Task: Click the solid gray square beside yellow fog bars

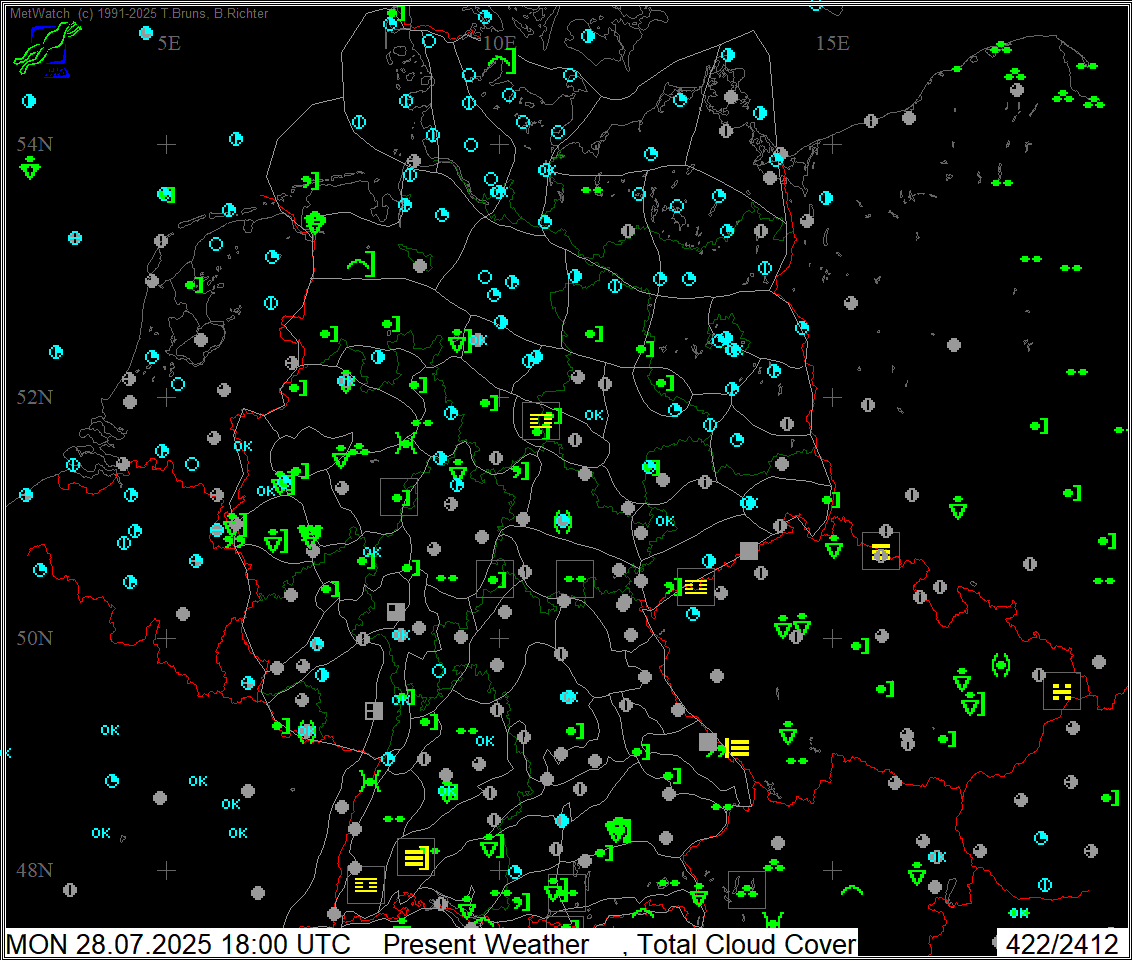Action: (x=708, y=742)
